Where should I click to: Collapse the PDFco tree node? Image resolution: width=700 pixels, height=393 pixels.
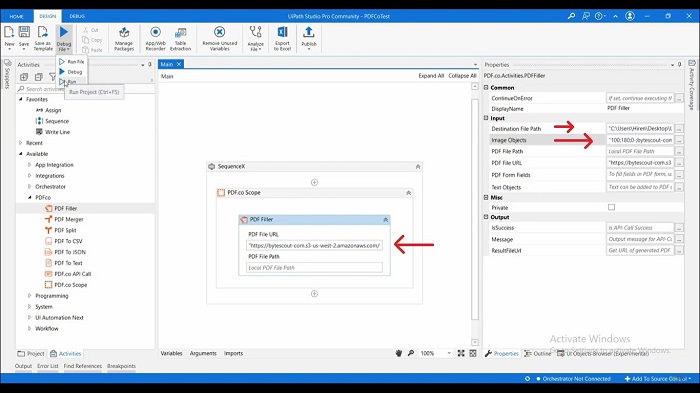tap(30, 197)
